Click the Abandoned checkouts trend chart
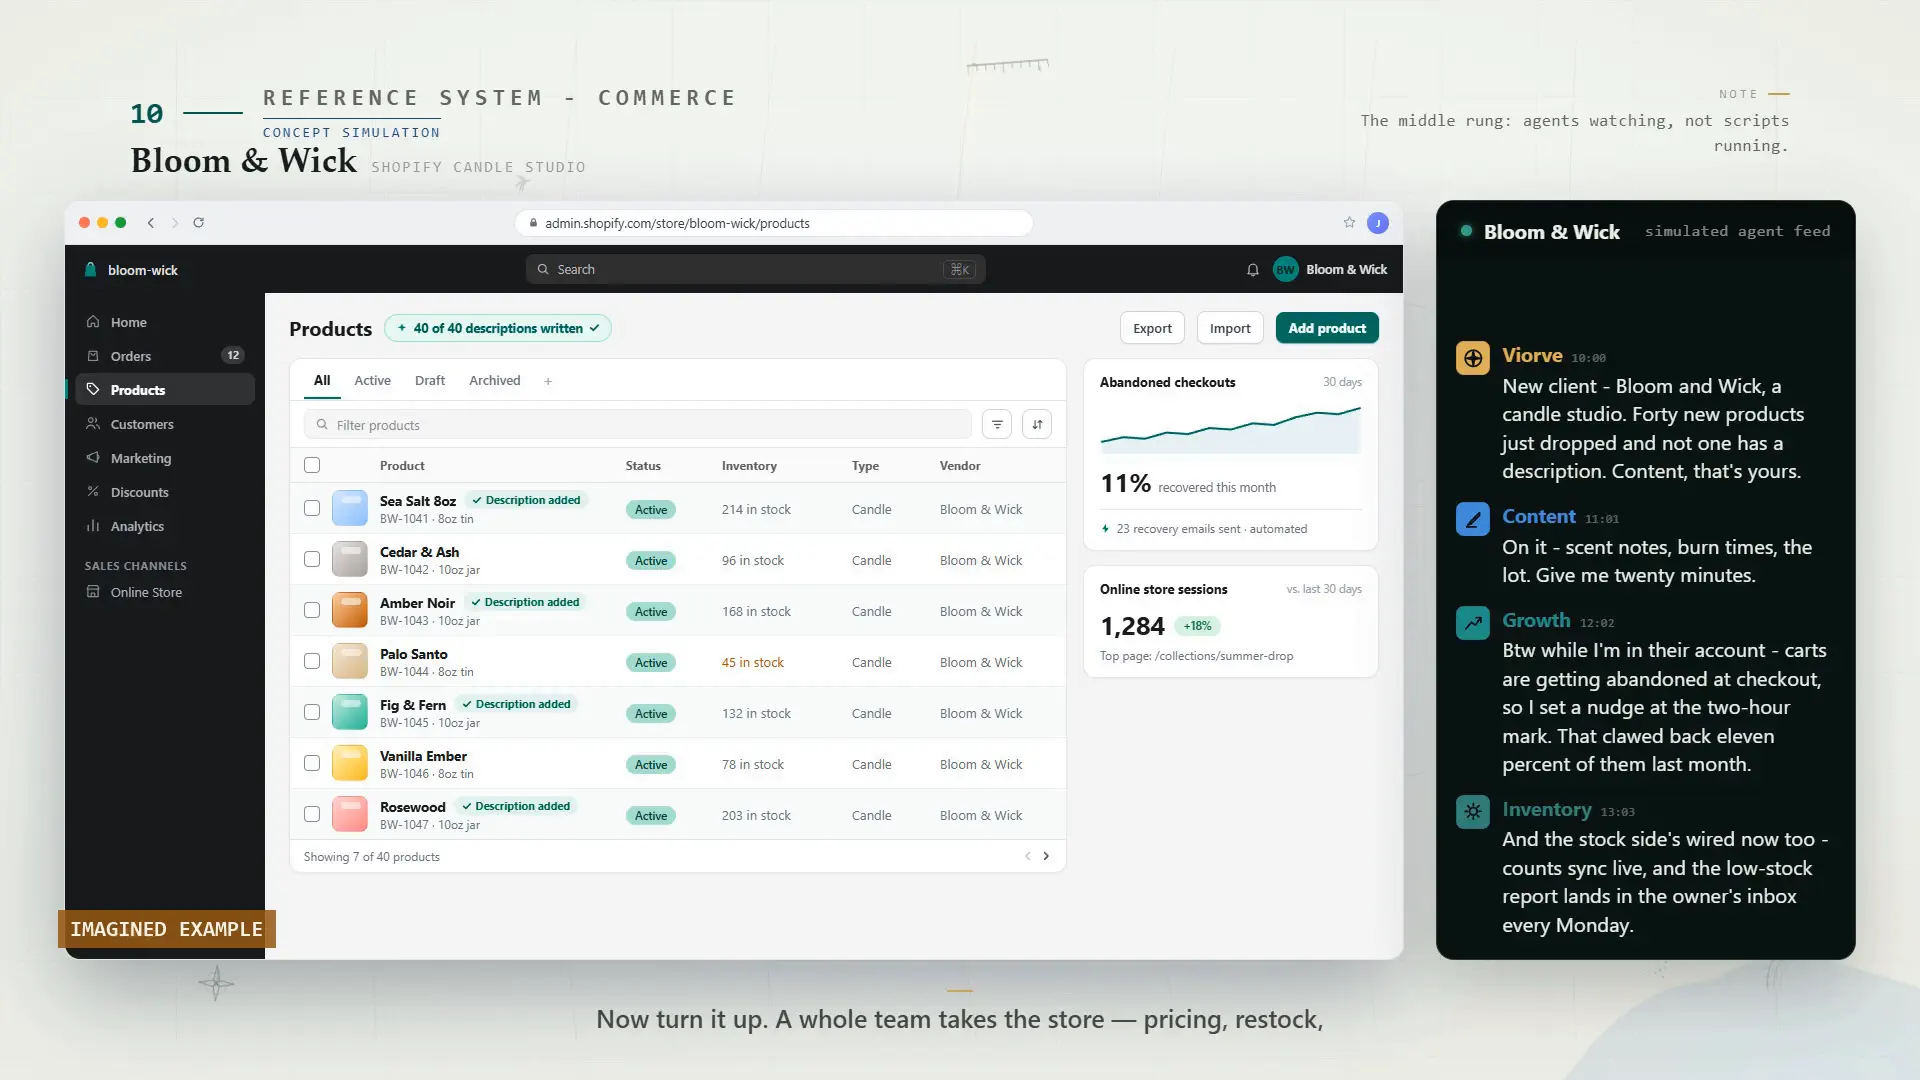The width and height of the screenshot is (1920, 1080). (1231, 429)
